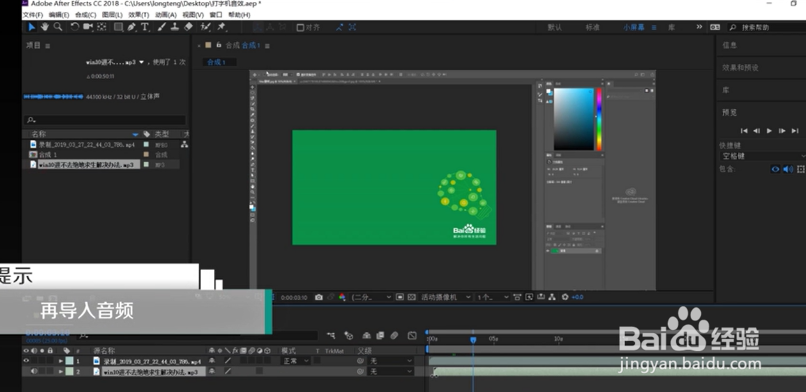Screen dimensions: 806x392
Task: Select the Unified Camera tool
Action: [x=88, y=27]
